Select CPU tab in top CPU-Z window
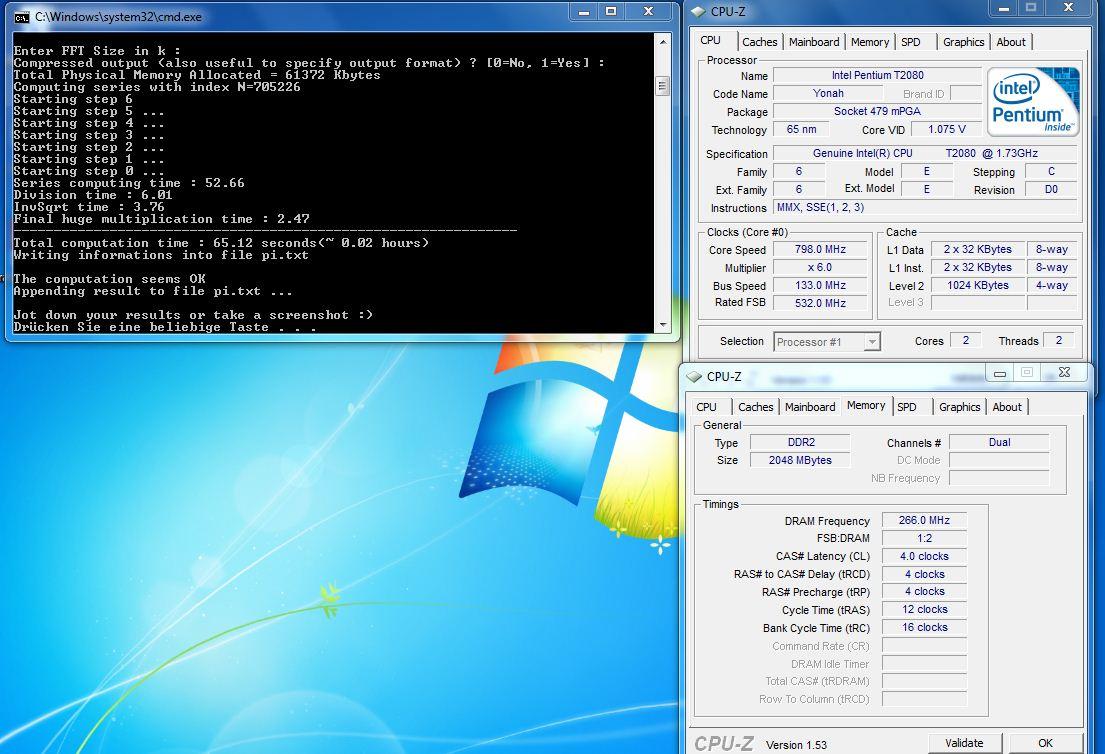1105x754 pixels. [x=710, y=41]
